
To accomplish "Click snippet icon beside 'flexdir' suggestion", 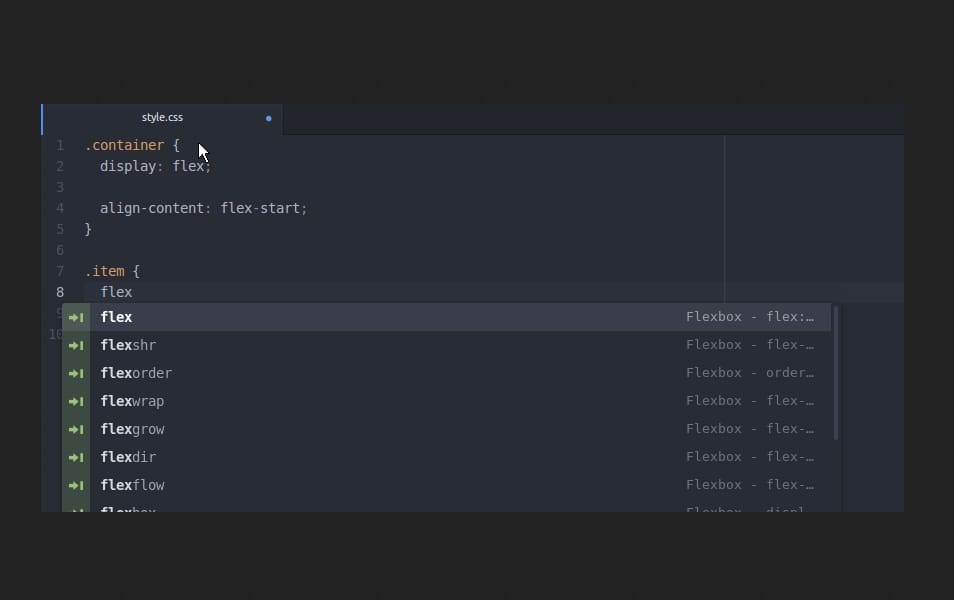I will [76, 458].
